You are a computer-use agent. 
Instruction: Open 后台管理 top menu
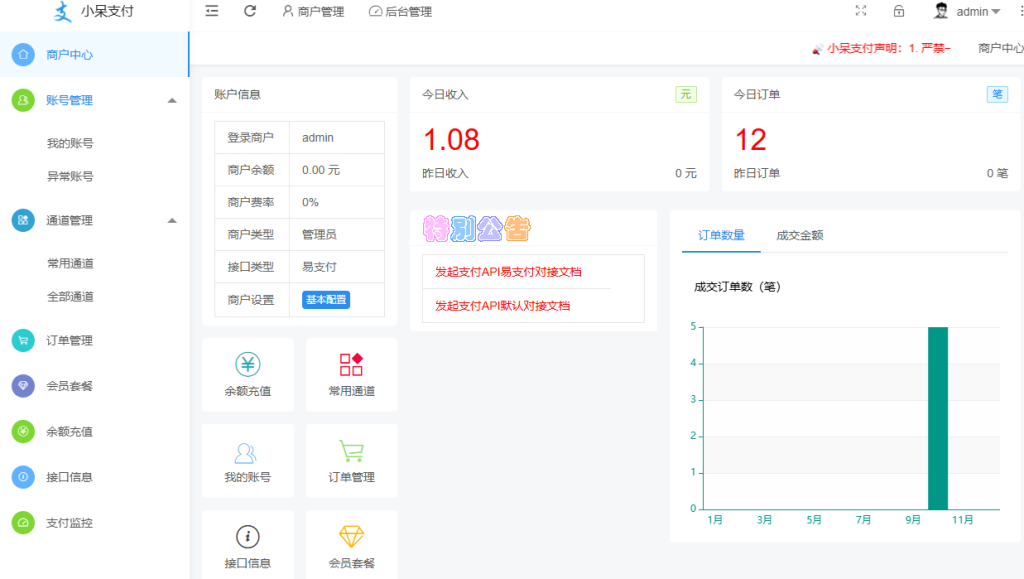[400, 12]
